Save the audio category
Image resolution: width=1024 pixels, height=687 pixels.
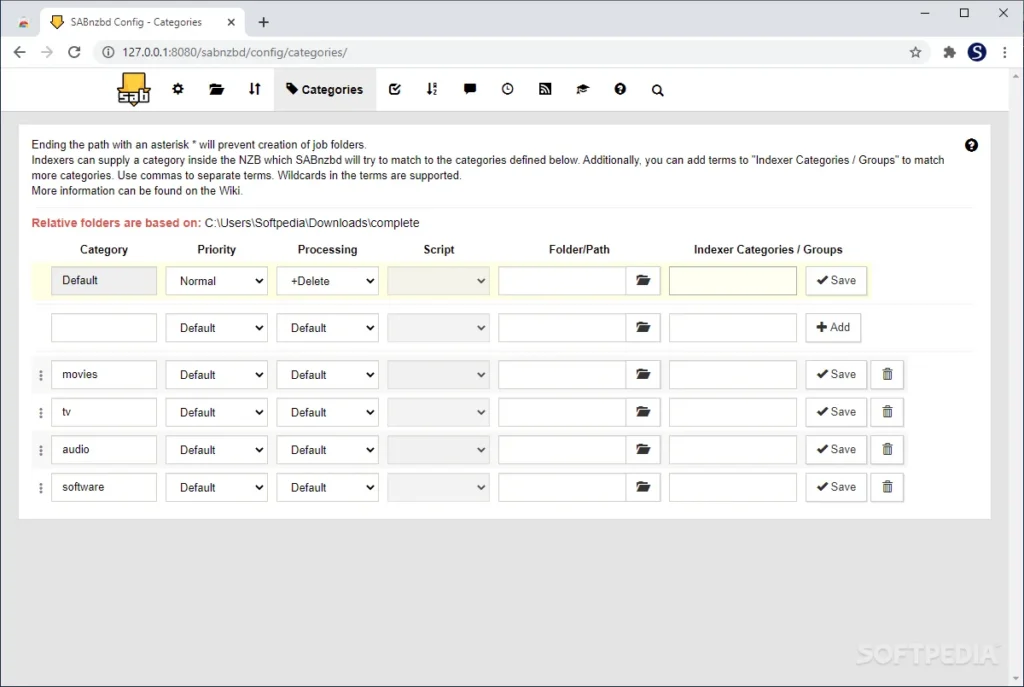point(836,449)
